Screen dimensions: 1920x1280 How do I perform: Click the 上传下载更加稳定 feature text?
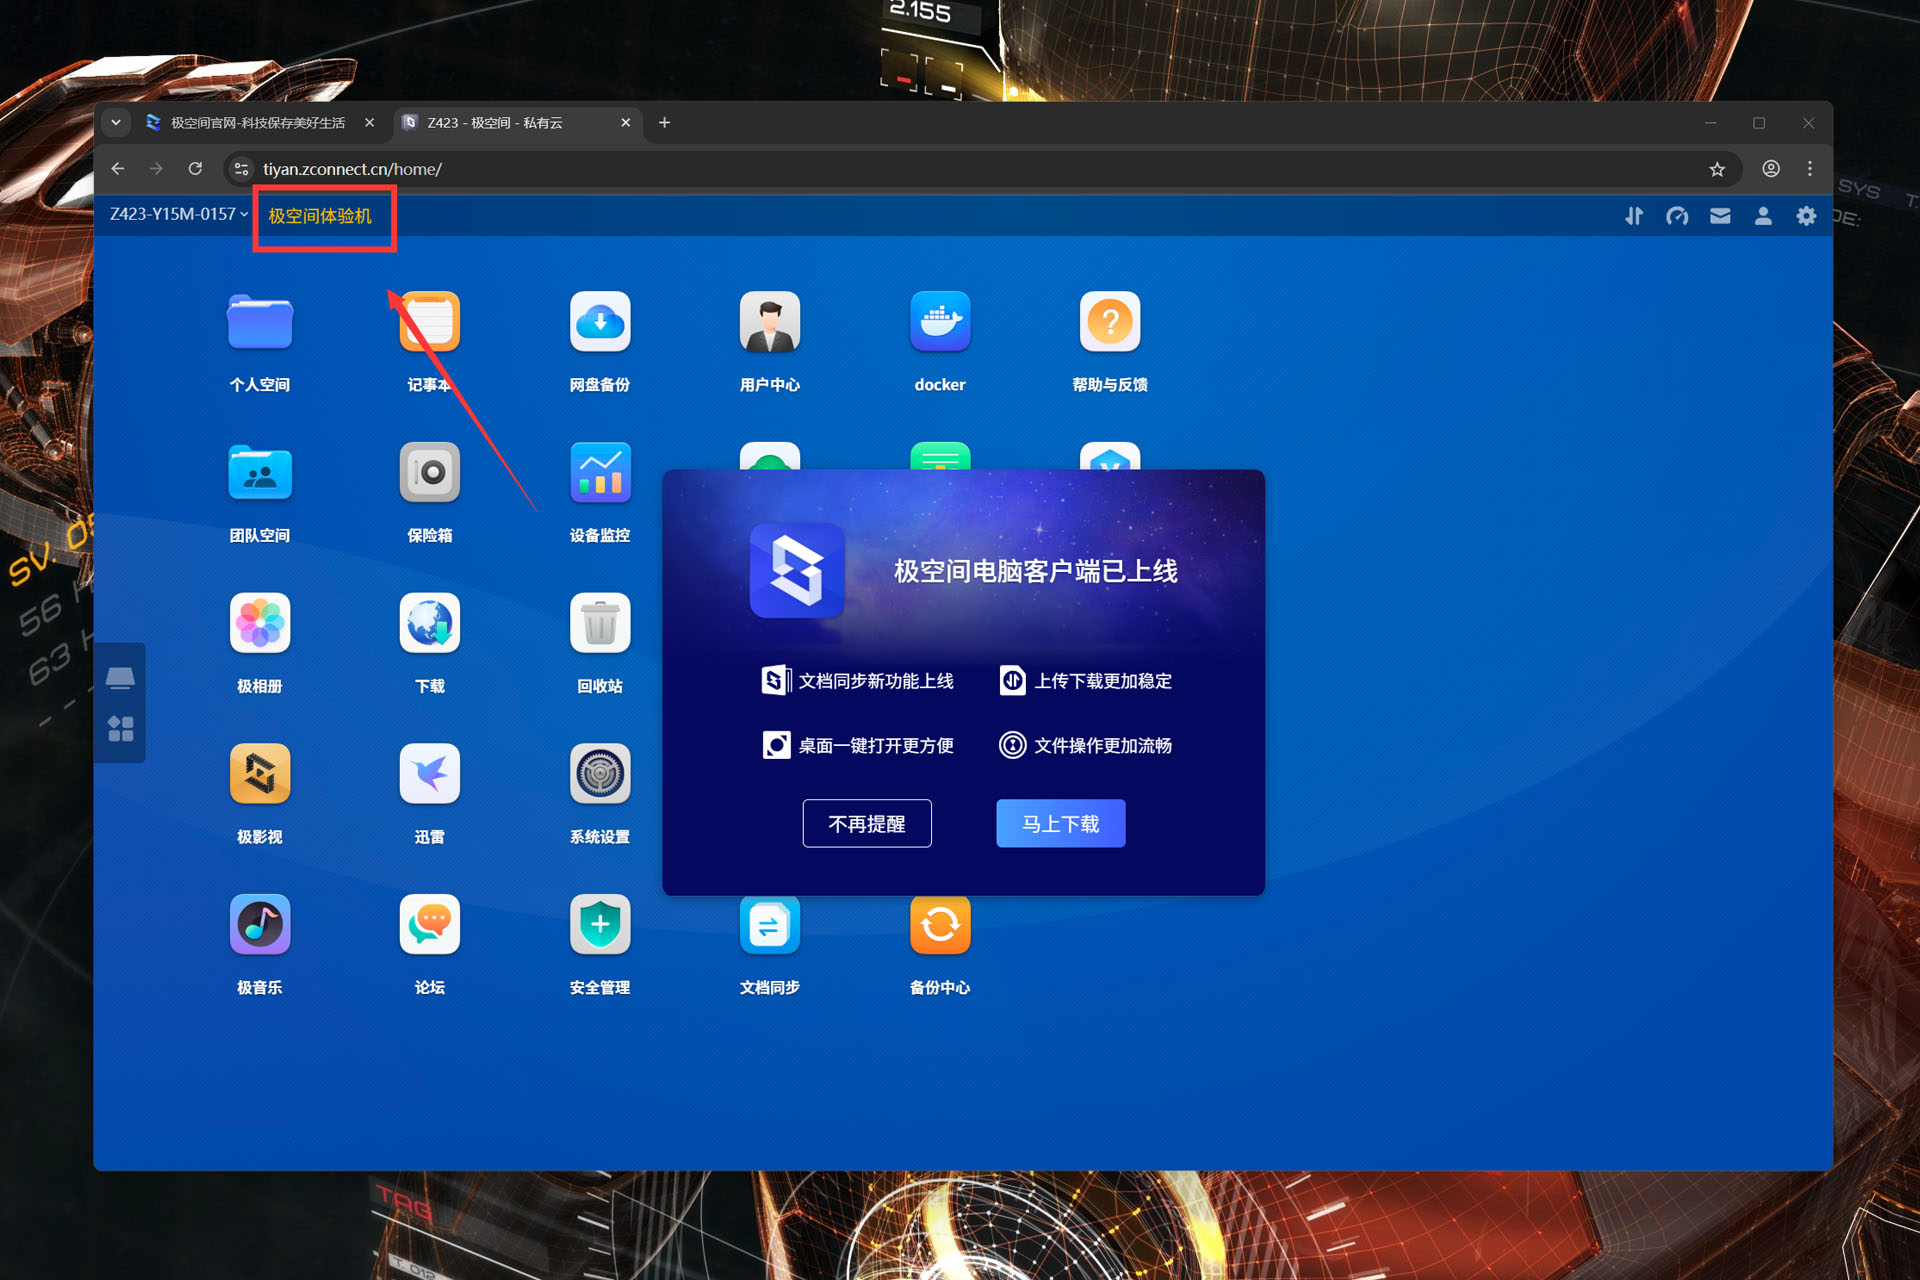point(1103,681)
